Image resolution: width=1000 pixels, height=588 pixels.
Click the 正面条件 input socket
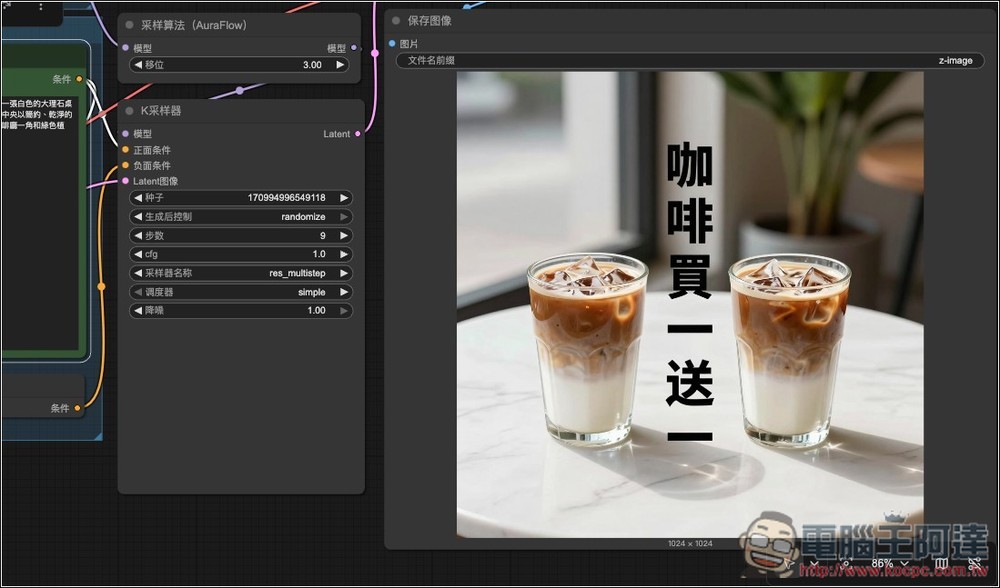click(x=125, y=150)
